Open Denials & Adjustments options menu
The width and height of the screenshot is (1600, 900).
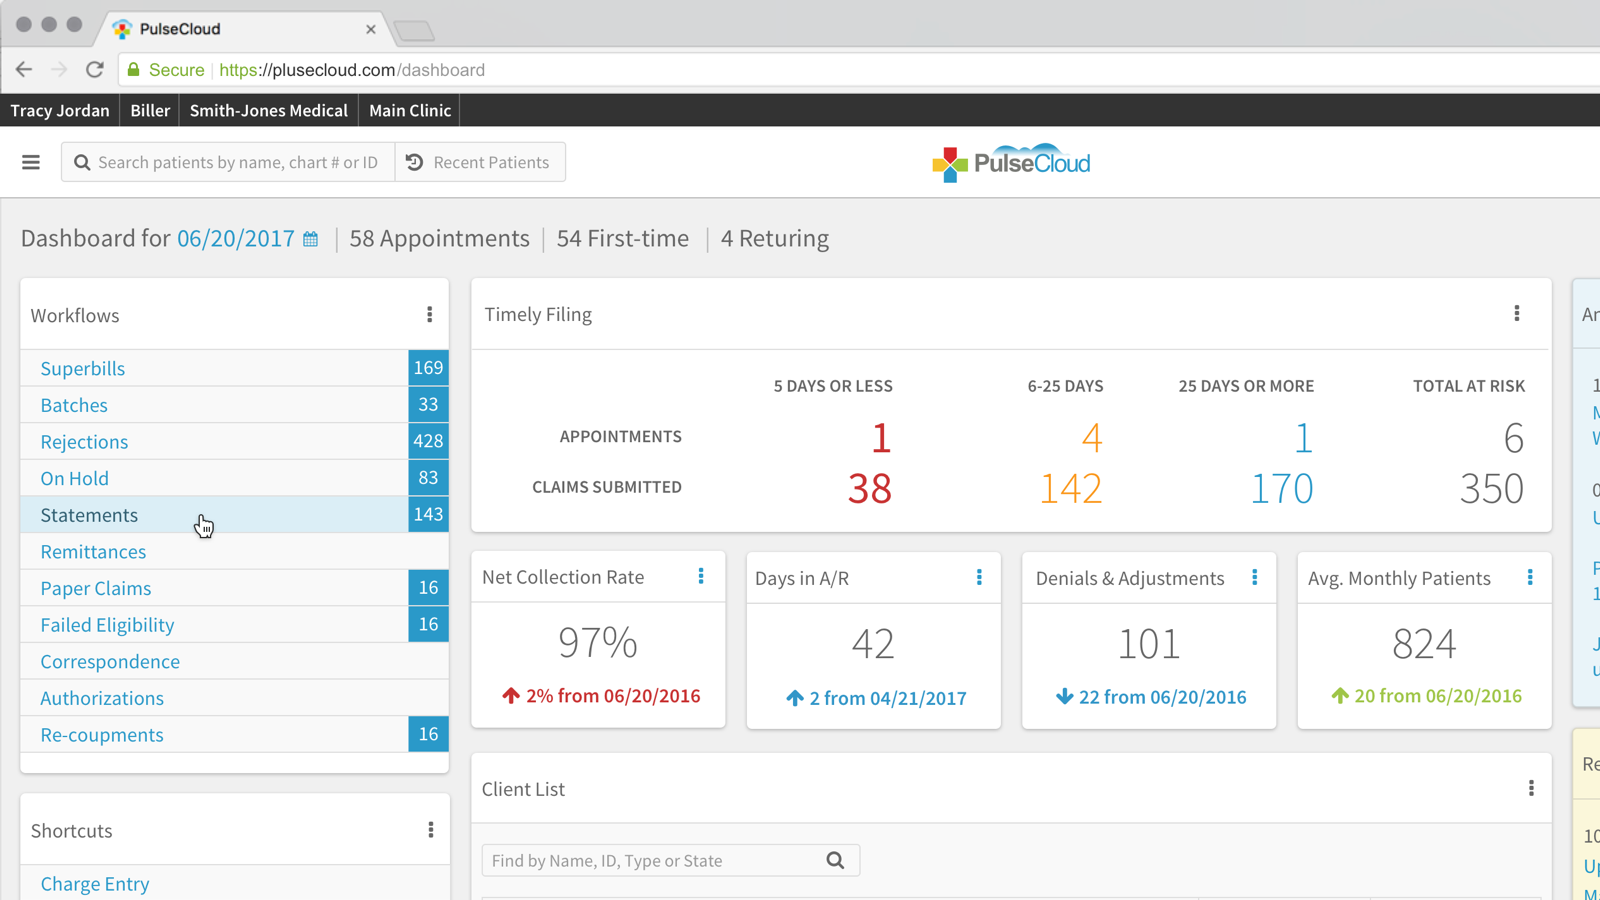[1255, 578]
